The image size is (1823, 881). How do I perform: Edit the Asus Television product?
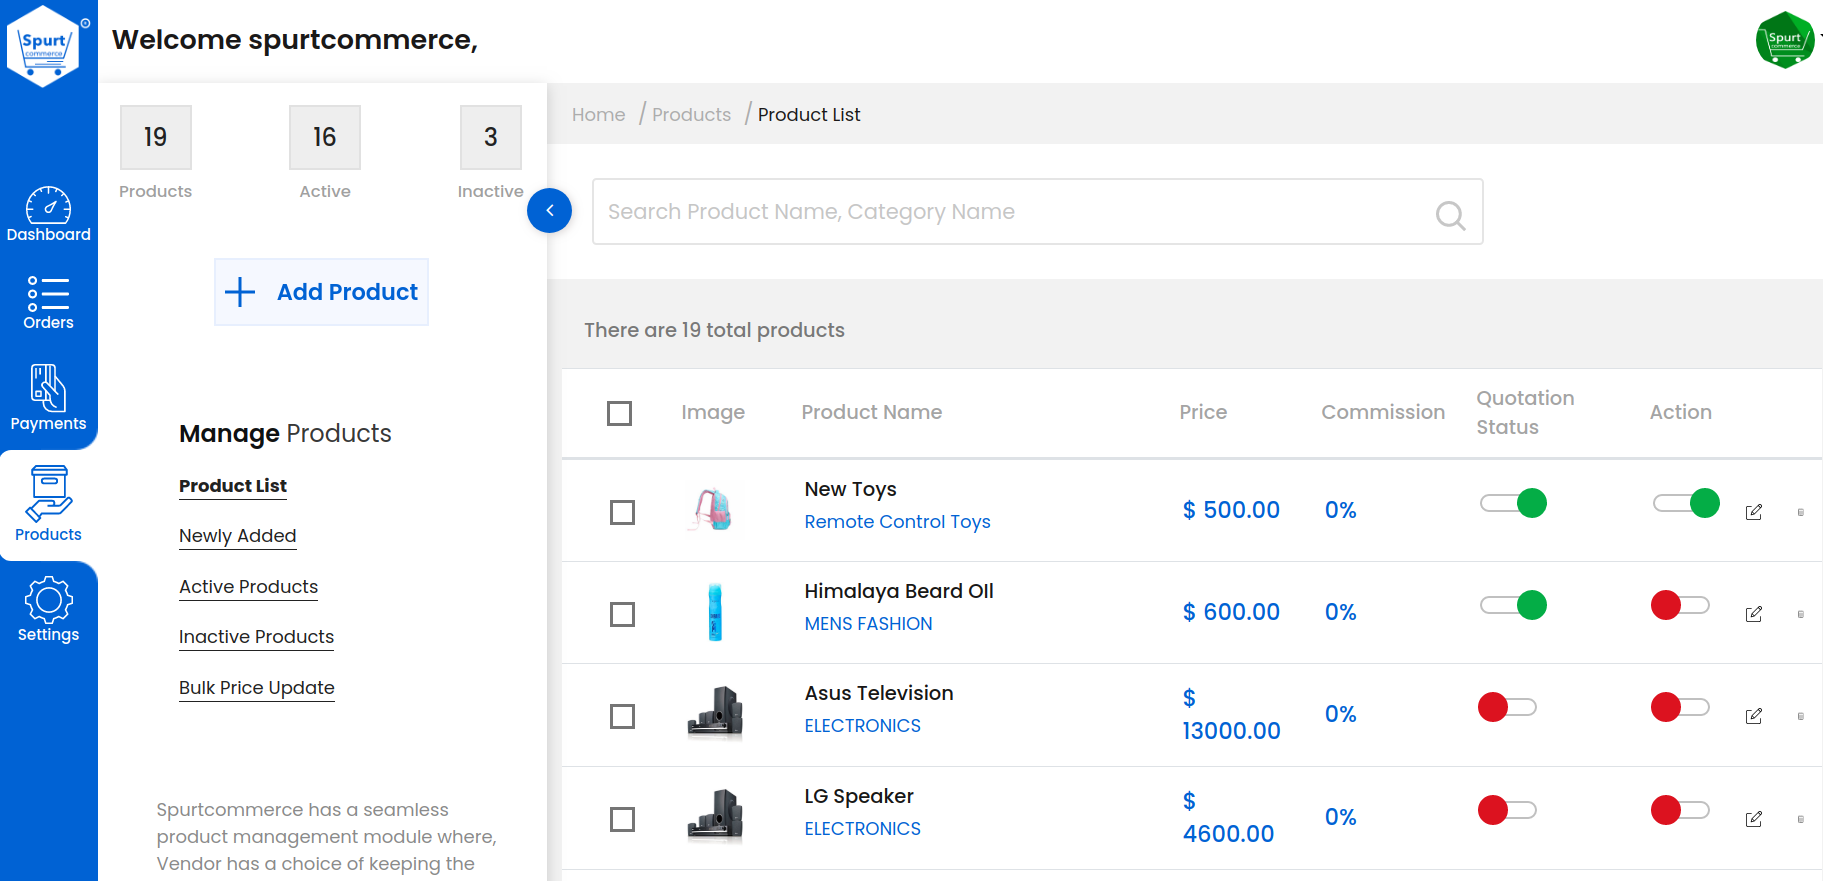1753,716
